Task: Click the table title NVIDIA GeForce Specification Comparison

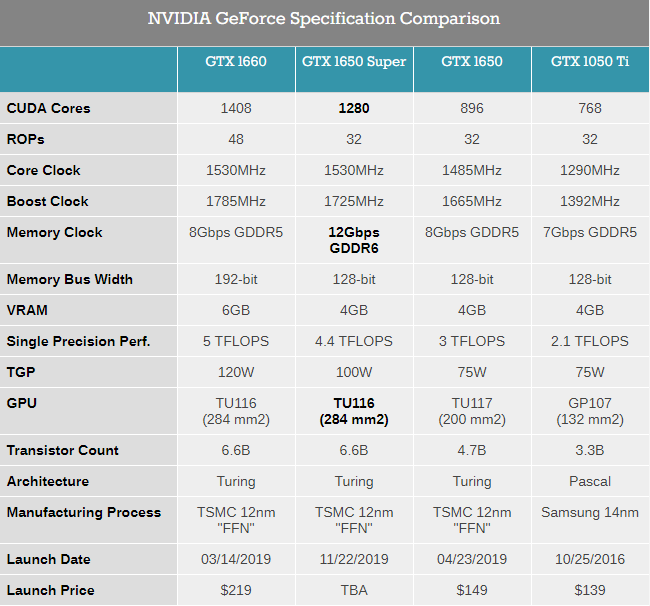Action: [324, 19]
